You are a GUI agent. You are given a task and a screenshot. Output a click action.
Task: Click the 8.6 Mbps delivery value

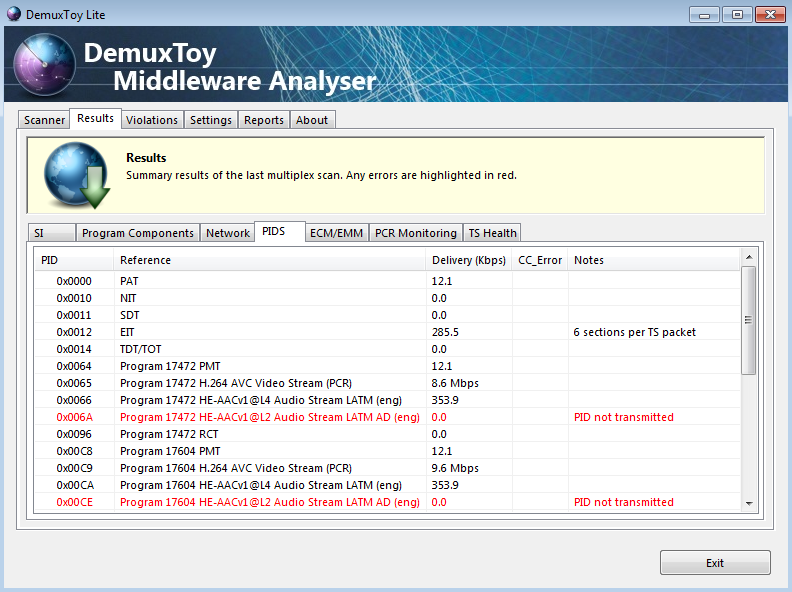coord(455,383)
